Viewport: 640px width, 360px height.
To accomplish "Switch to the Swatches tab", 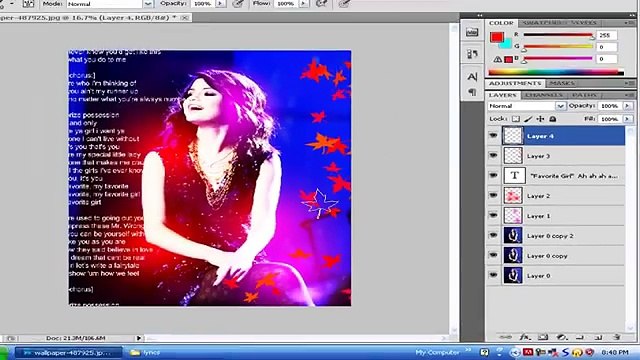I will [x=544, y=23].
